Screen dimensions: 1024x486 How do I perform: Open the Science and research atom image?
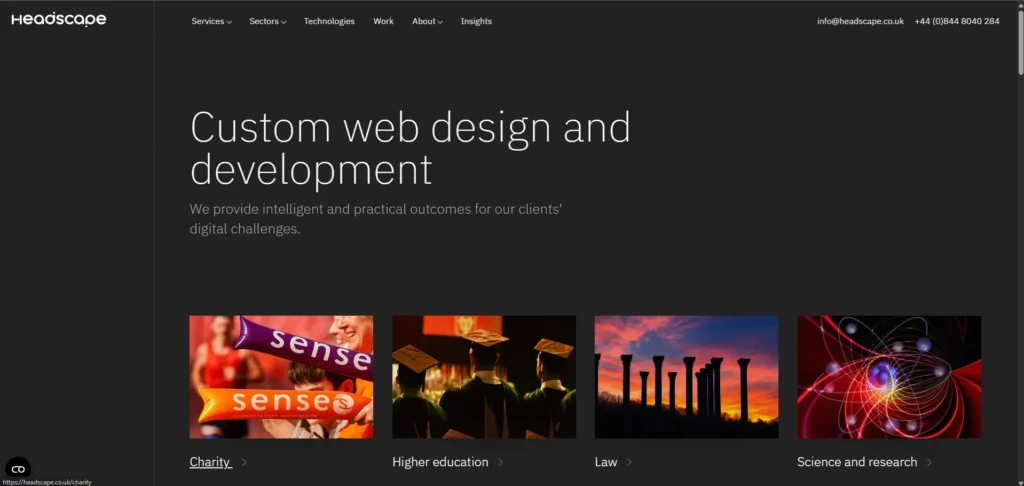tap(889, 377)
